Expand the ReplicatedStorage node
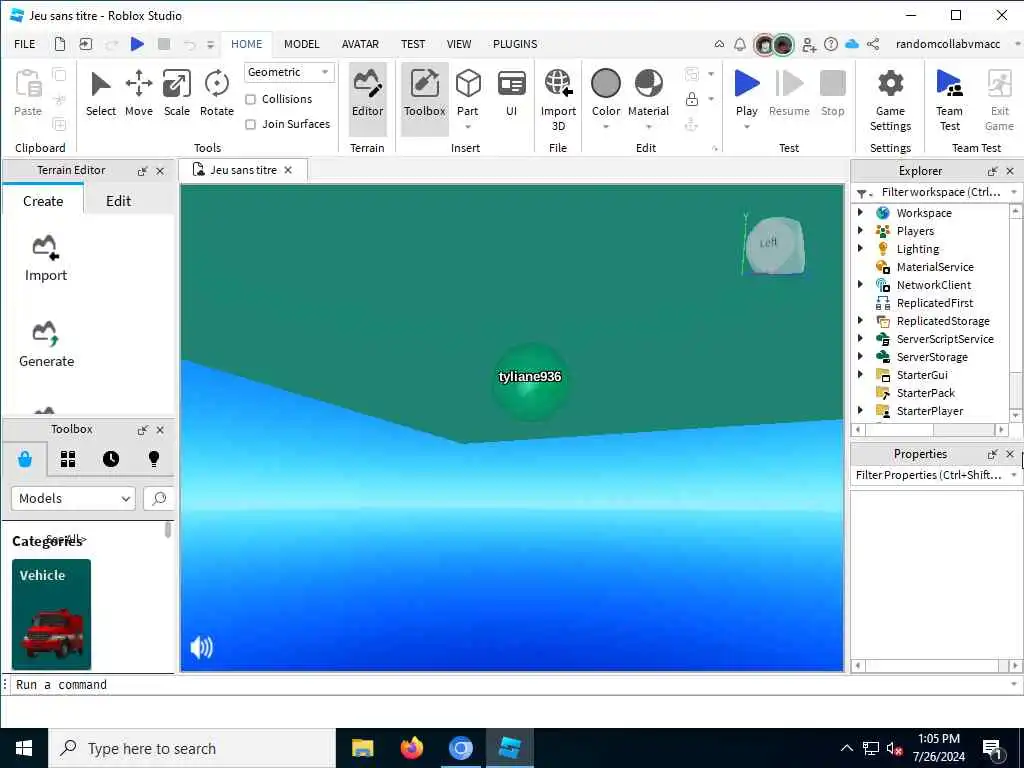The image size is (1024, 768). 861,320
